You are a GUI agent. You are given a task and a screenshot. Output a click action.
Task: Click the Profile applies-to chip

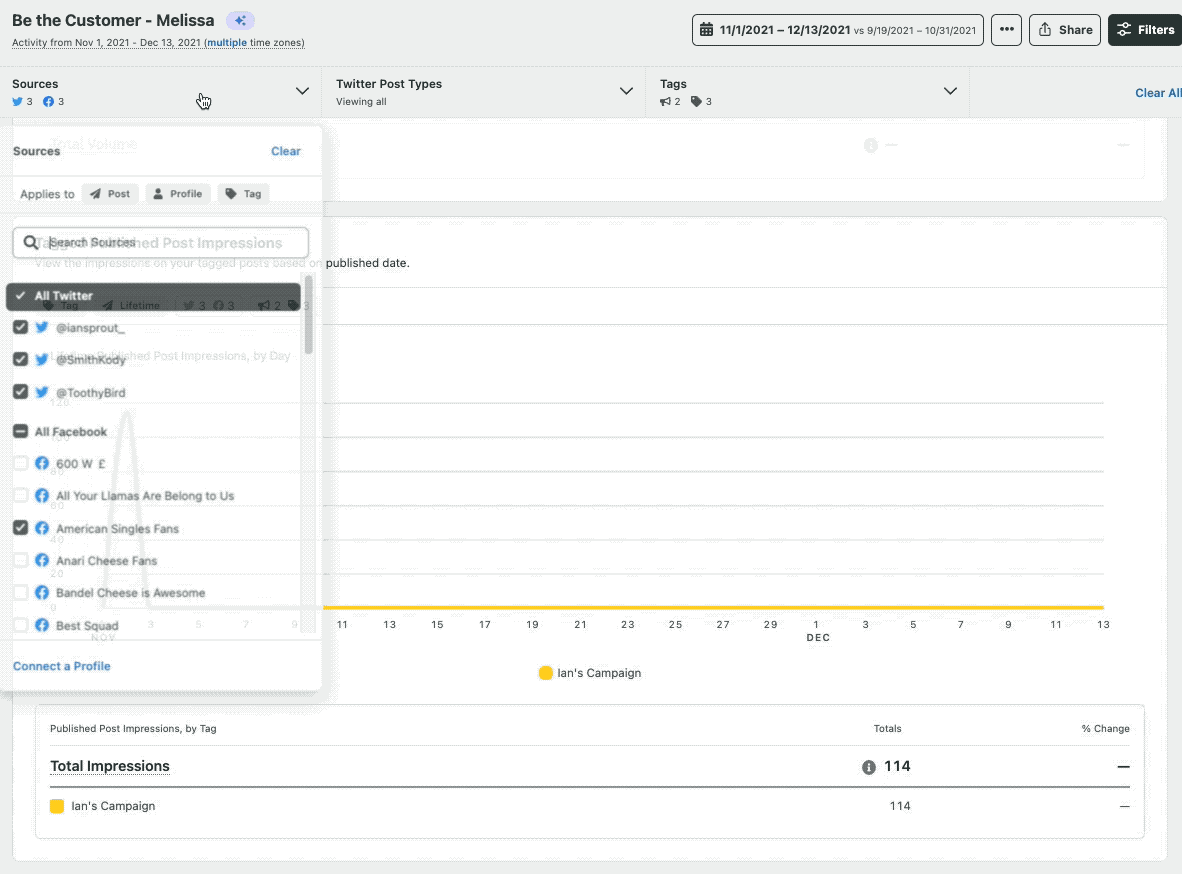point(178,194)
